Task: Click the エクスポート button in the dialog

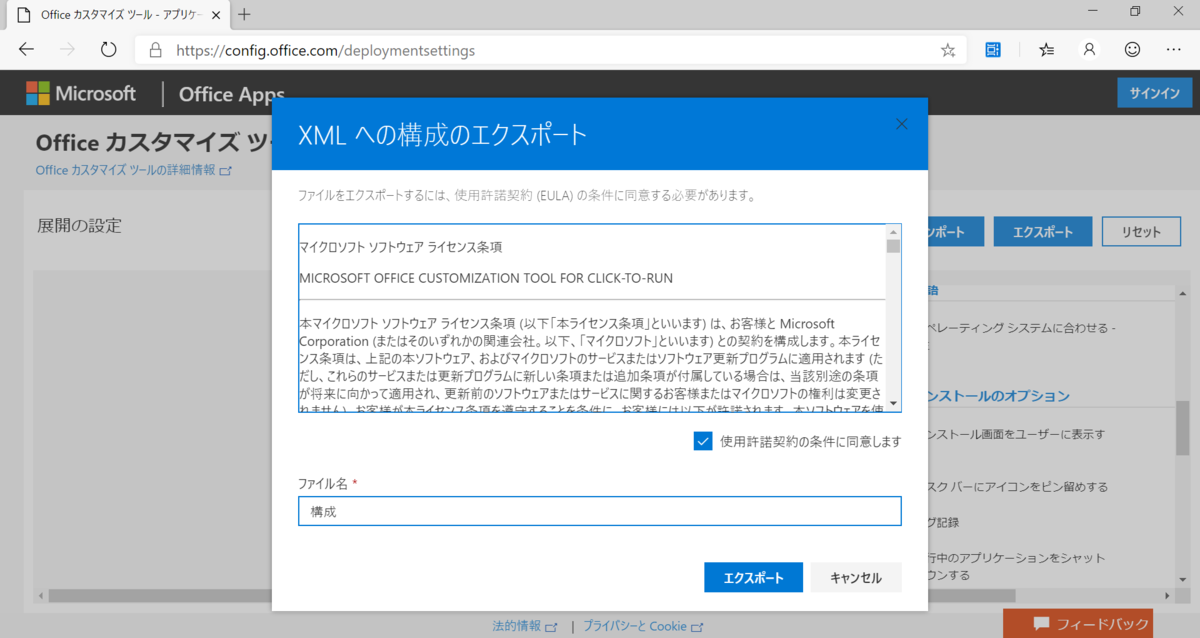Action: click(753, 577)
